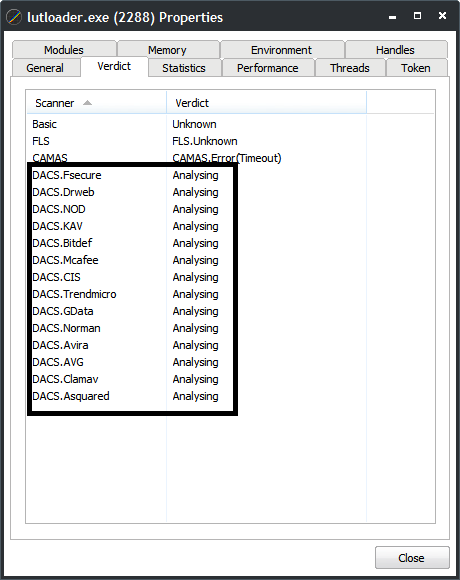Open the Memory tab
The width and height of the screenshot is (460, 580).
tap(168, 50)
